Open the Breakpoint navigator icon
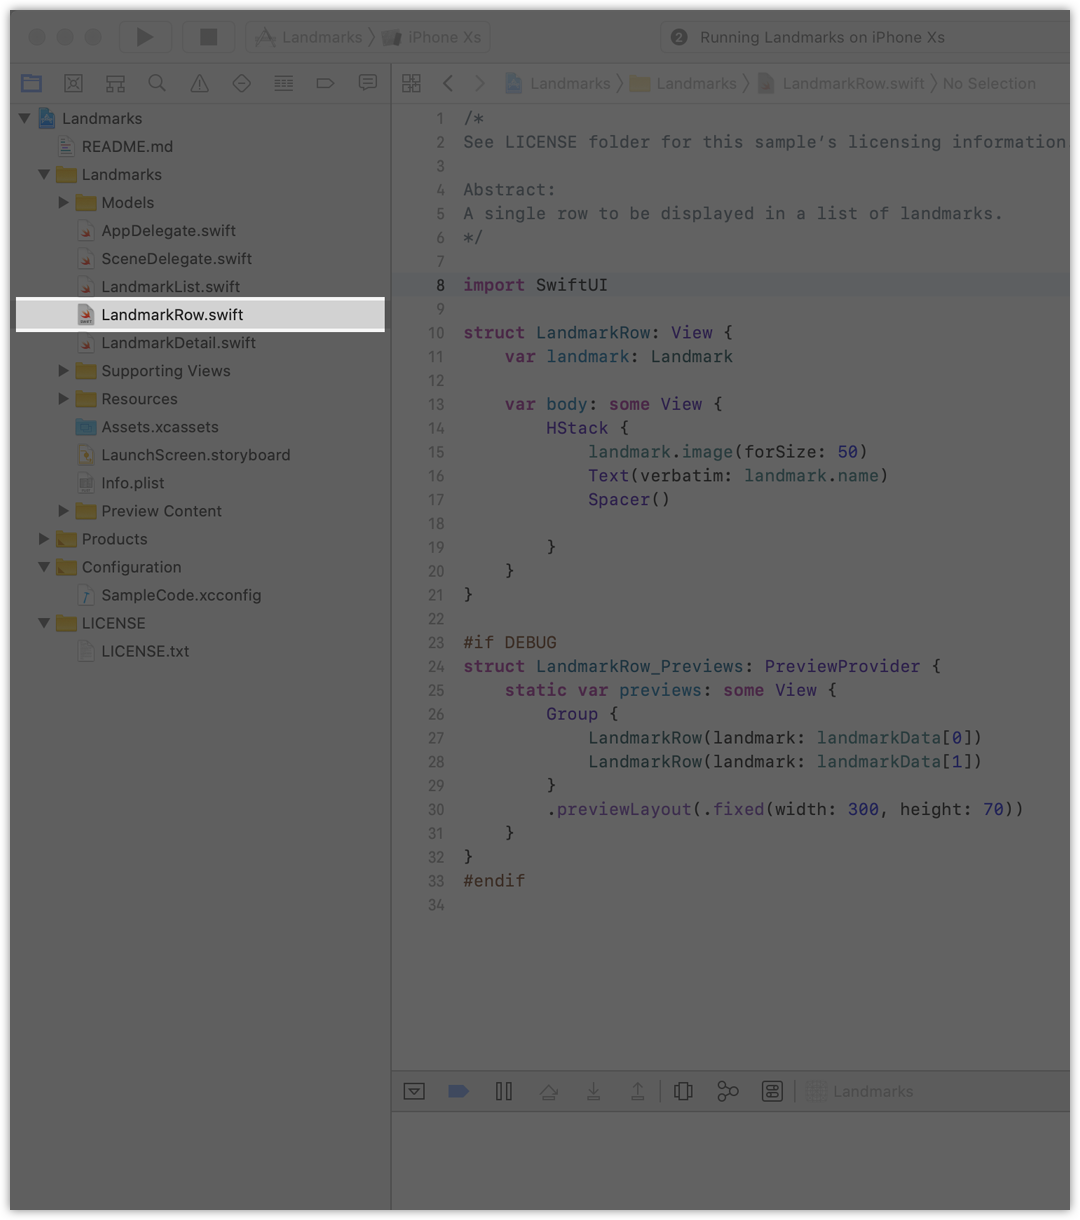 tap(325, 83)
